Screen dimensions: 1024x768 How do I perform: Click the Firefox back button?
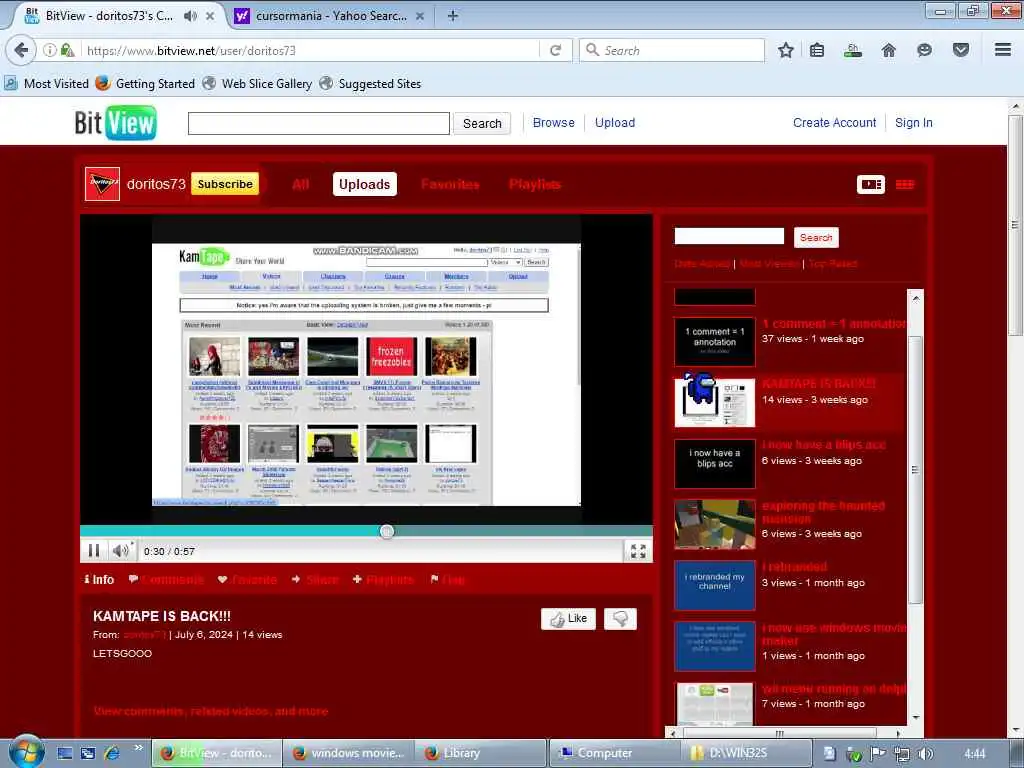point(21,50)
